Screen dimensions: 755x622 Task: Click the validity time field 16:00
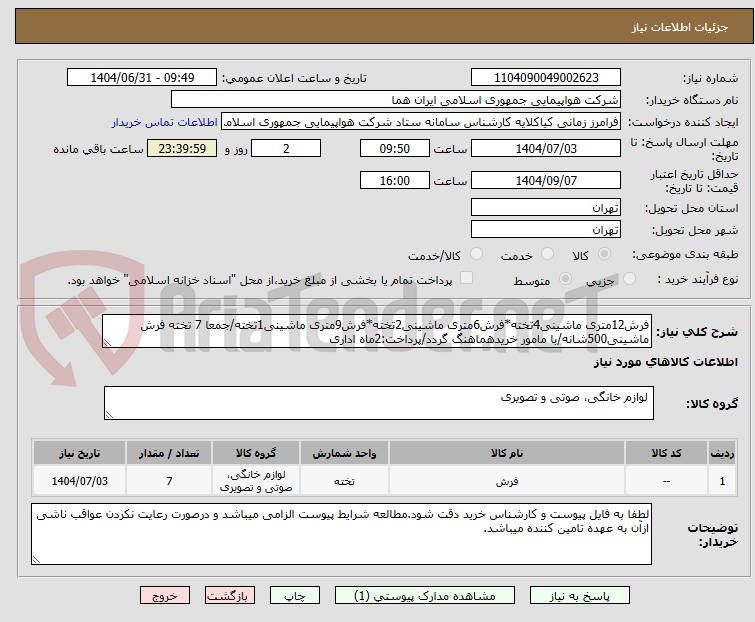pyautogui.click(x=394, y=181)
